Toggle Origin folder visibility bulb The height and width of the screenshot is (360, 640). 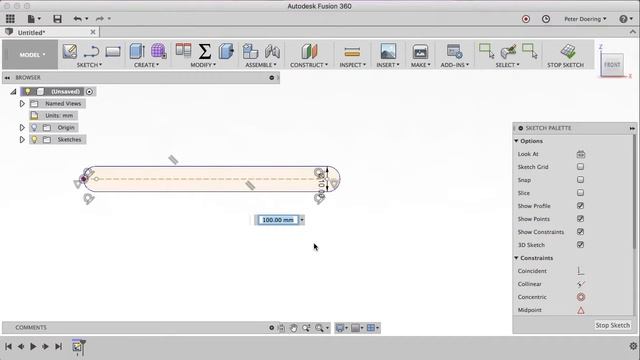[34, 128]
